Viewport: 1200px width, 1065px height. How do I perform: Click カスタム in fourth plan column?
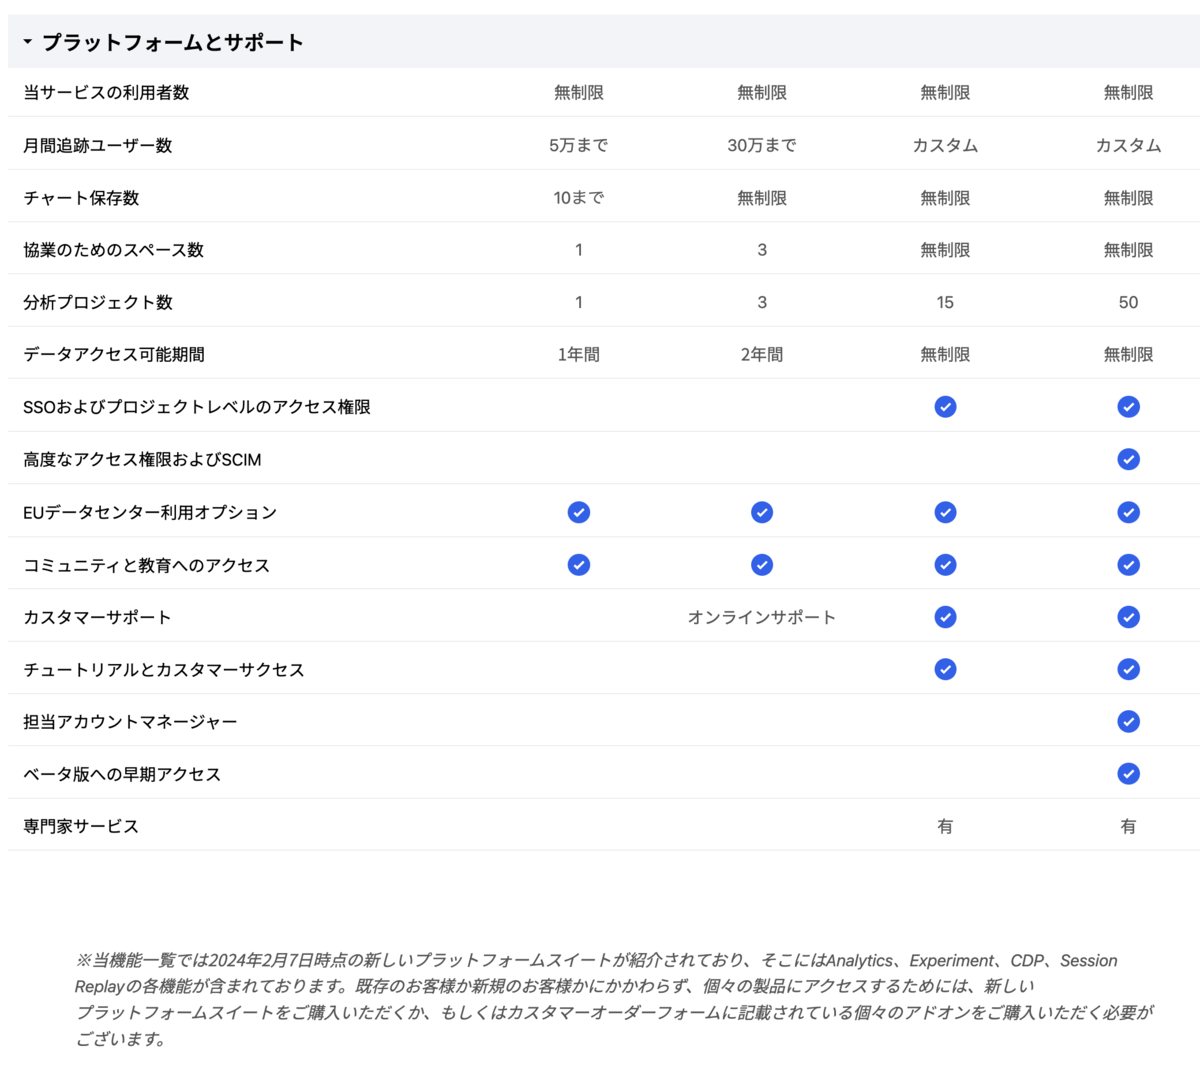(x=1128, y=145)
